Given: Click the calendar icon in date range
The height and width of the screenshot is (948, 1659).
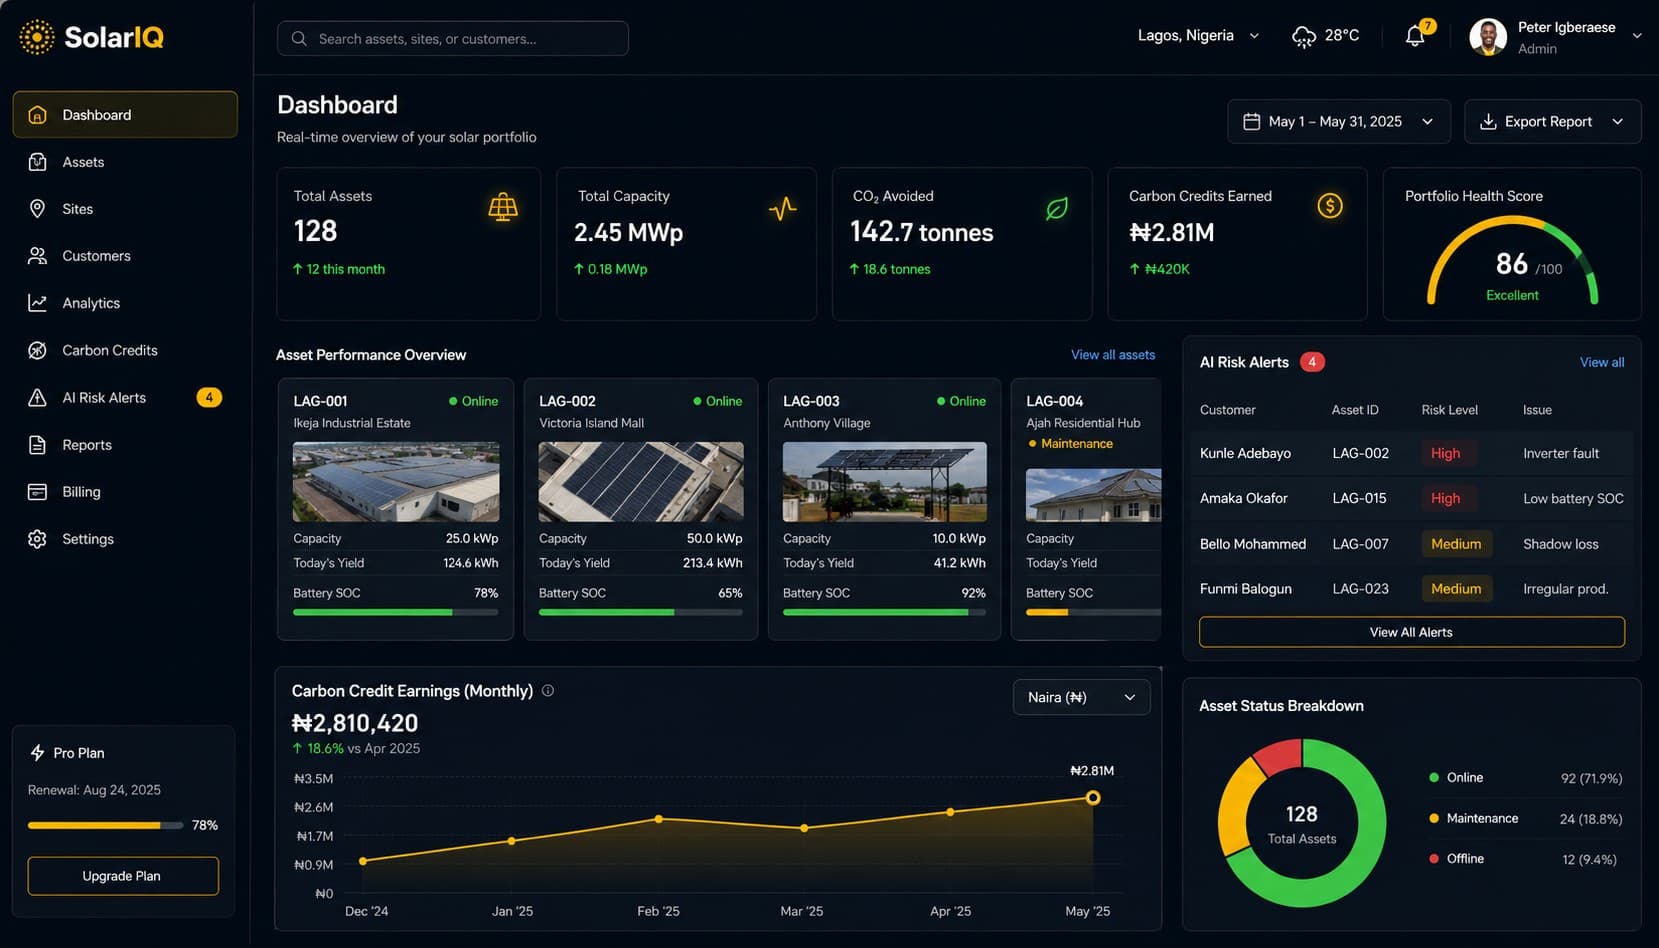Looking at the screenshot, I should point(1251,121).
